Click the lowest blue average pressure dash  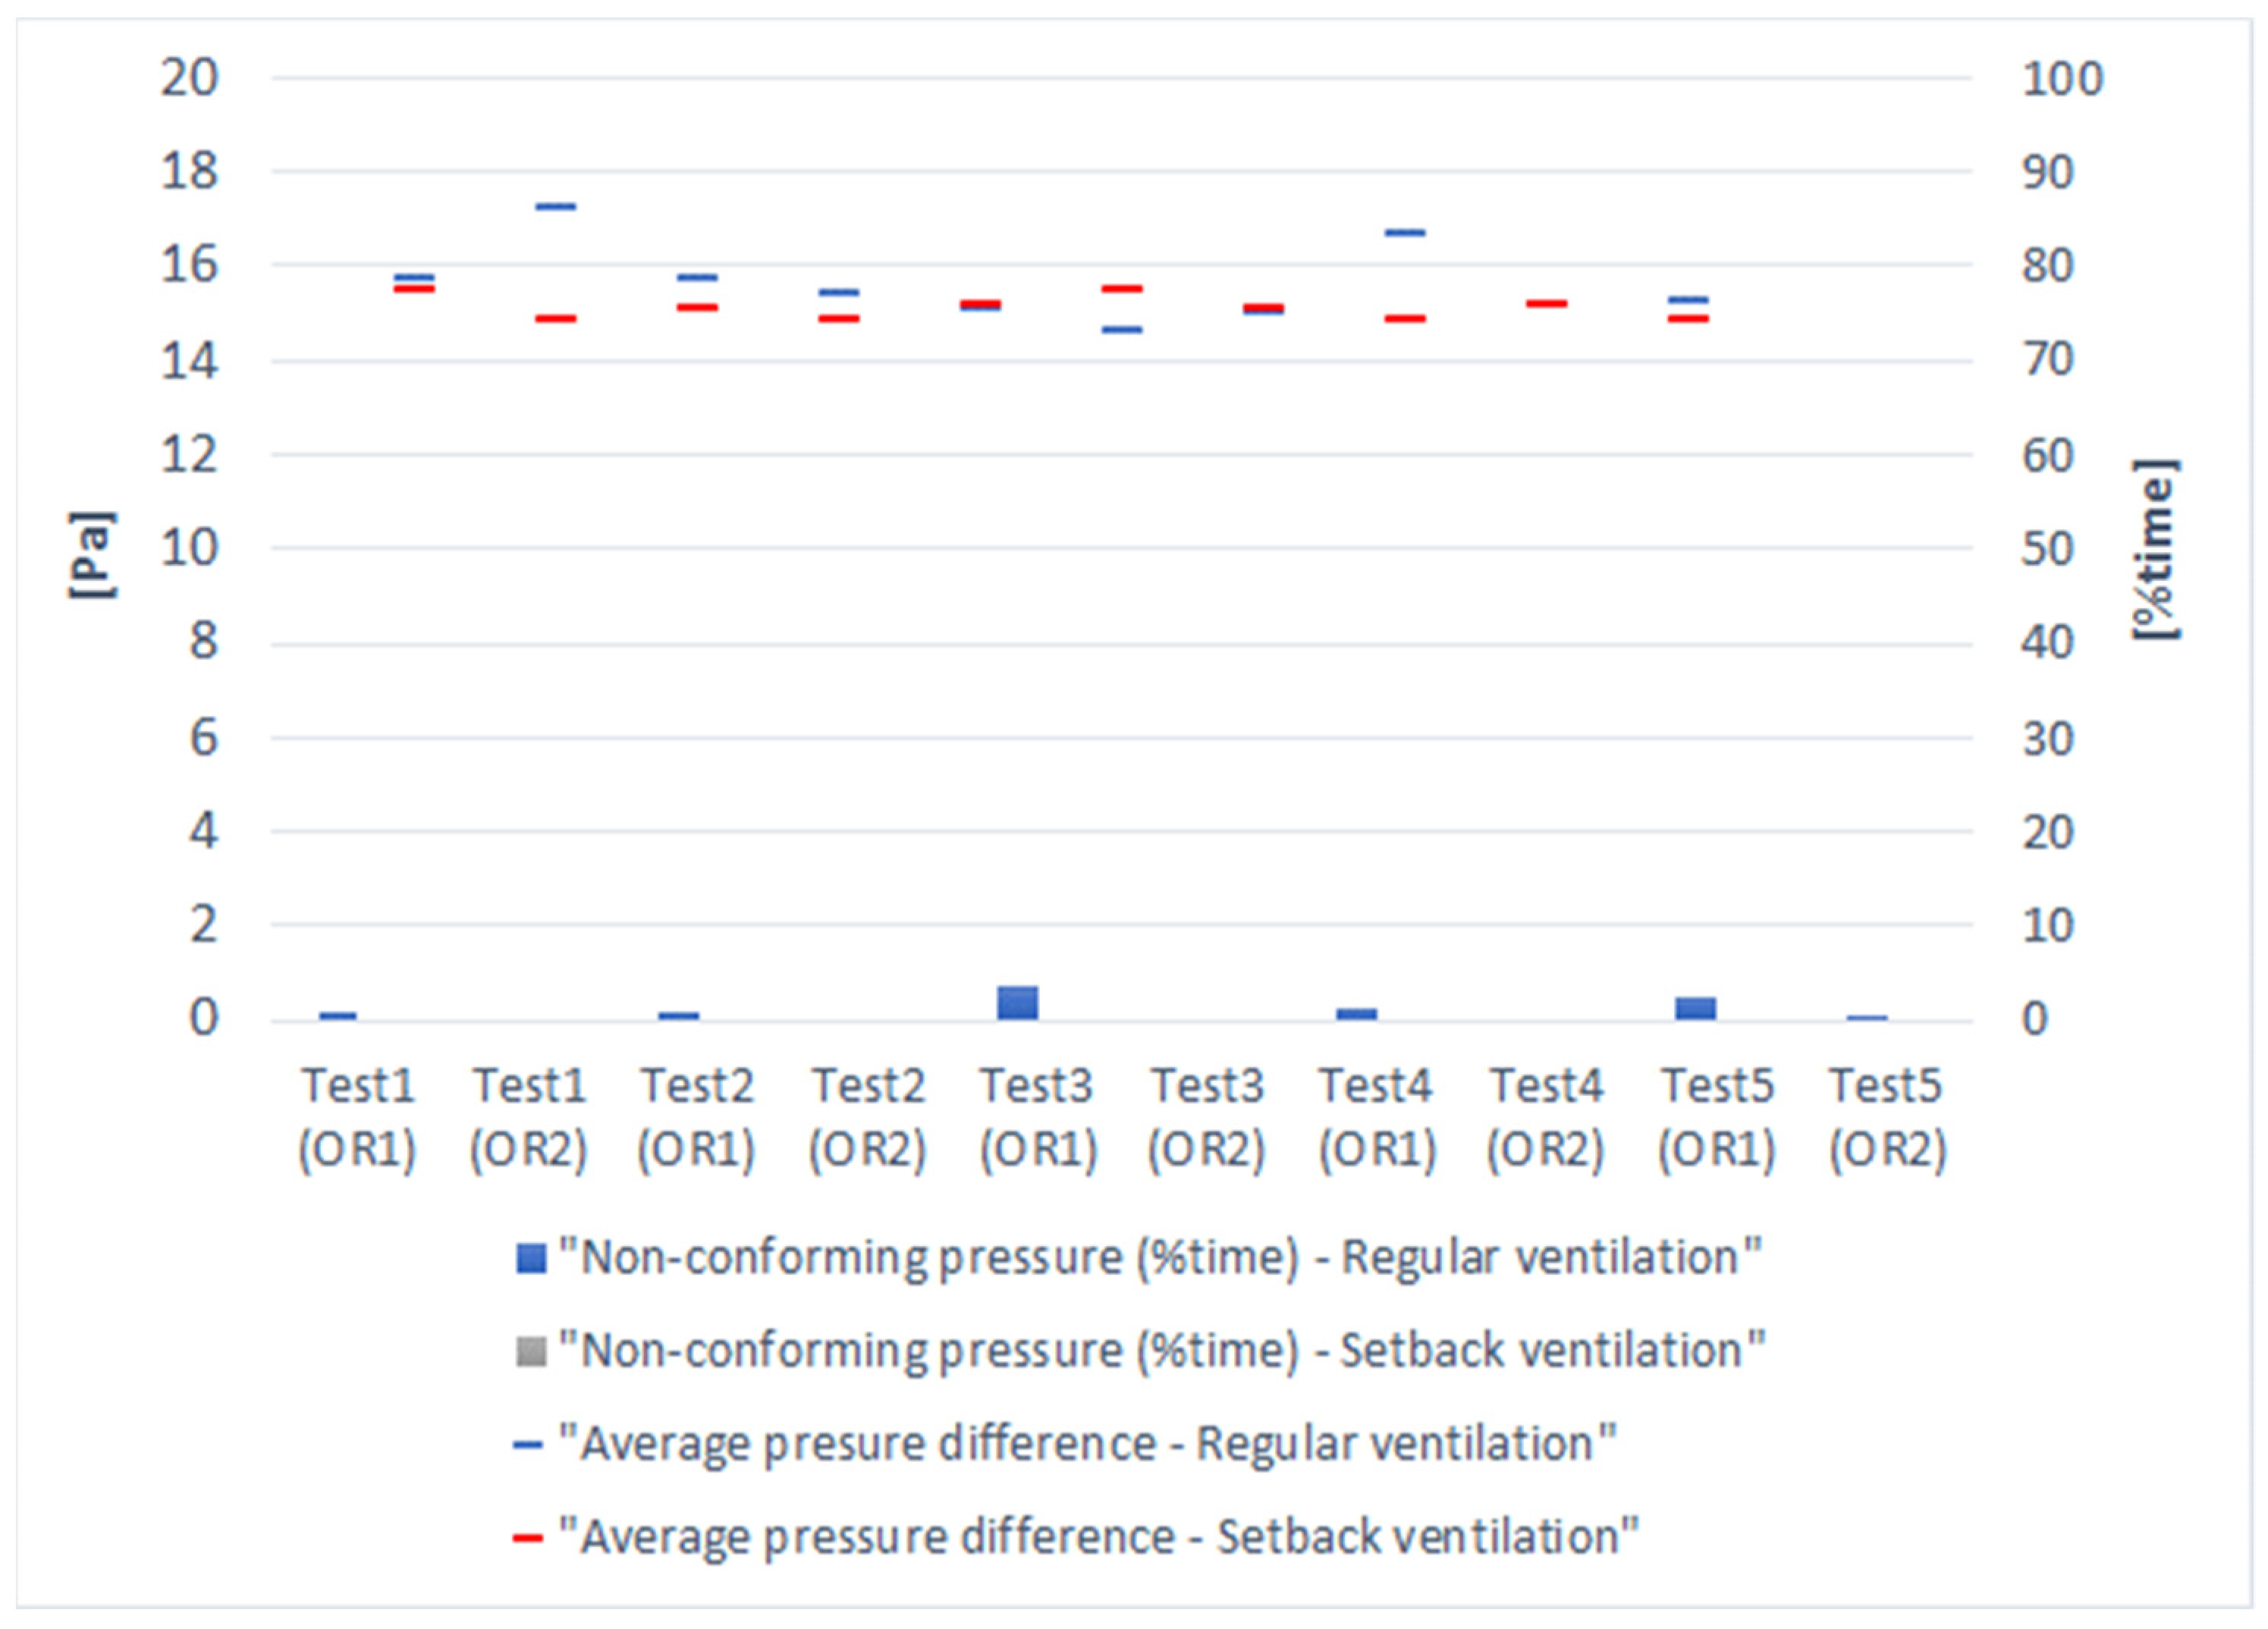point(1122,330)
